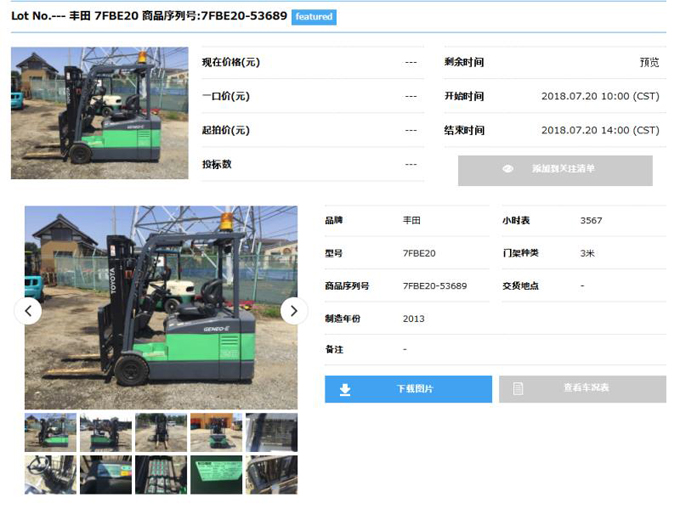Select the third thumbnail showing forklift front view
Viewport: 680px width, 514px height.
(x=160, y=432)
